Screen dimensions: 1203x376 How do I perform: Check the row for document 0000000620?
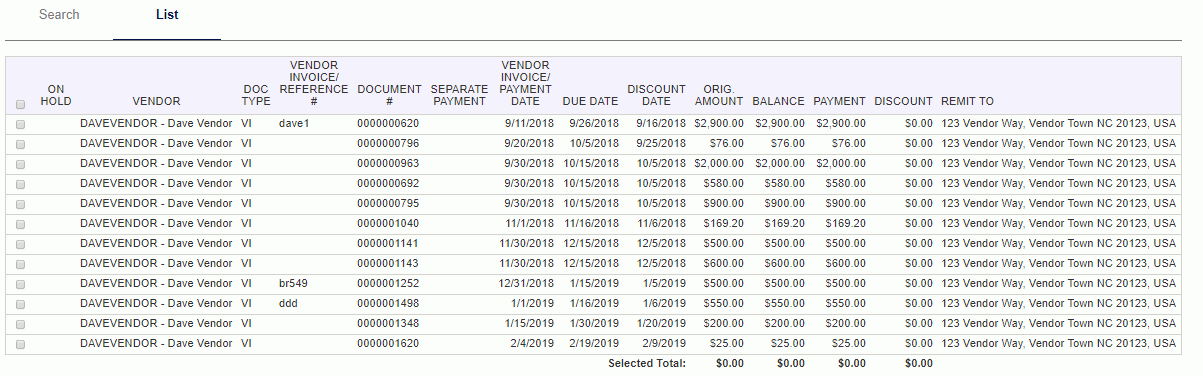point(21,124)
